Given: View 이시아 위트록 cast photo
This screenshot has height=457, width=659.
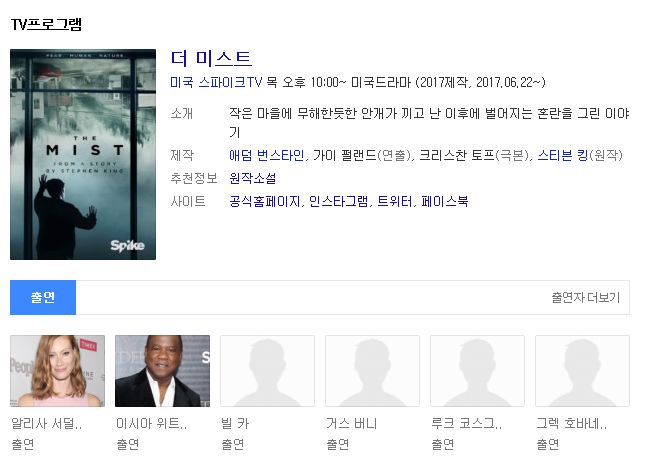Looking at the screenshot, I should [162, 371].
